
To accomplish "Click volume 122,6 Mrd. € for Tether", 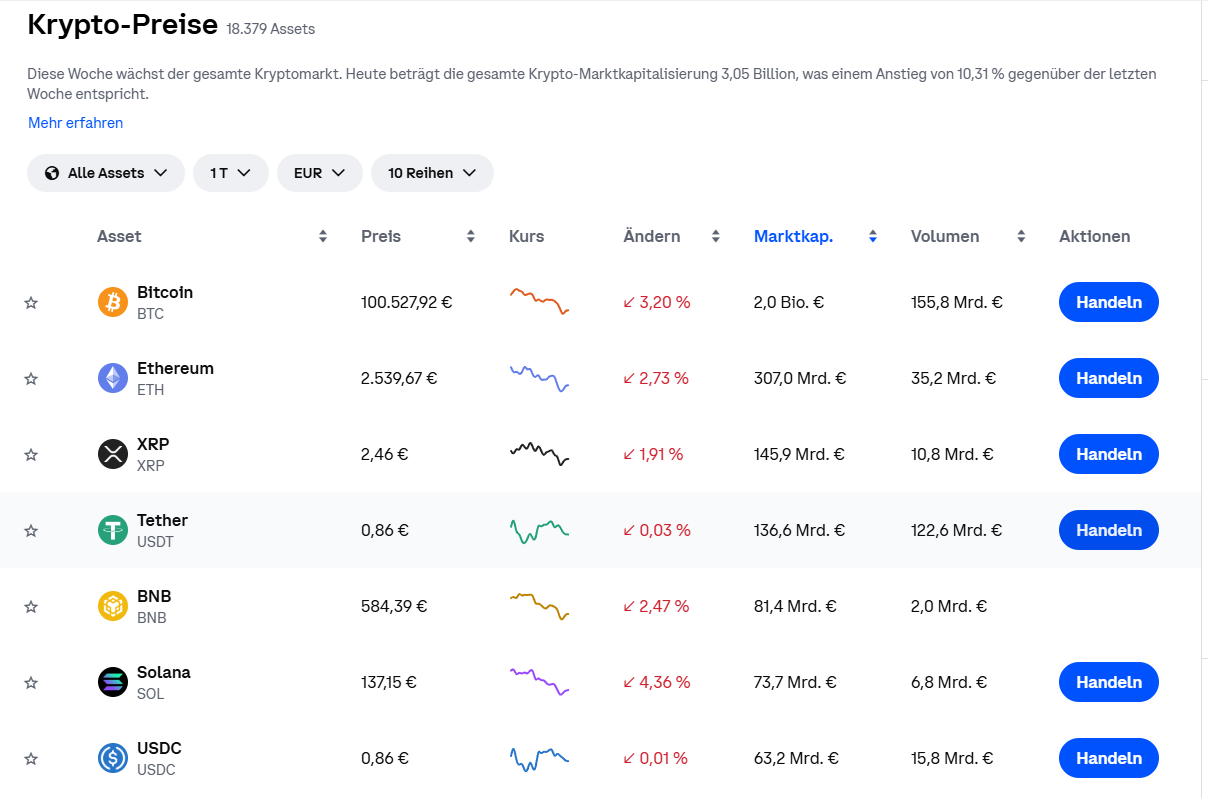I will tap(957, 530).
